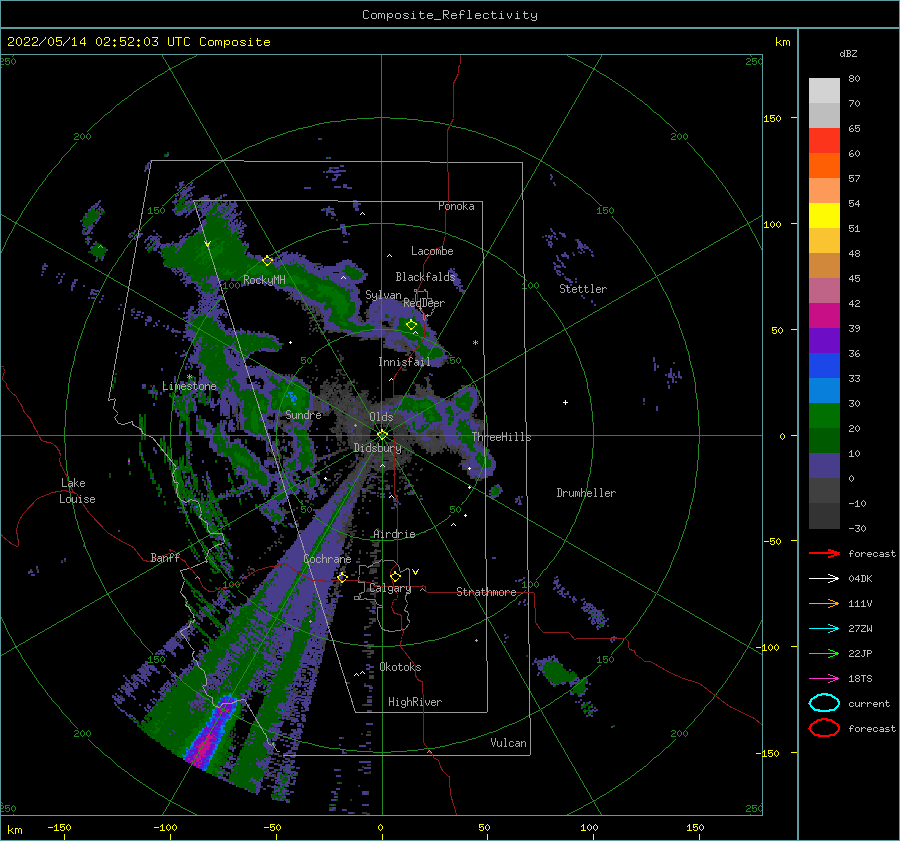
Task: Click the Lake Louise label
Action: [x=77, y=491]
